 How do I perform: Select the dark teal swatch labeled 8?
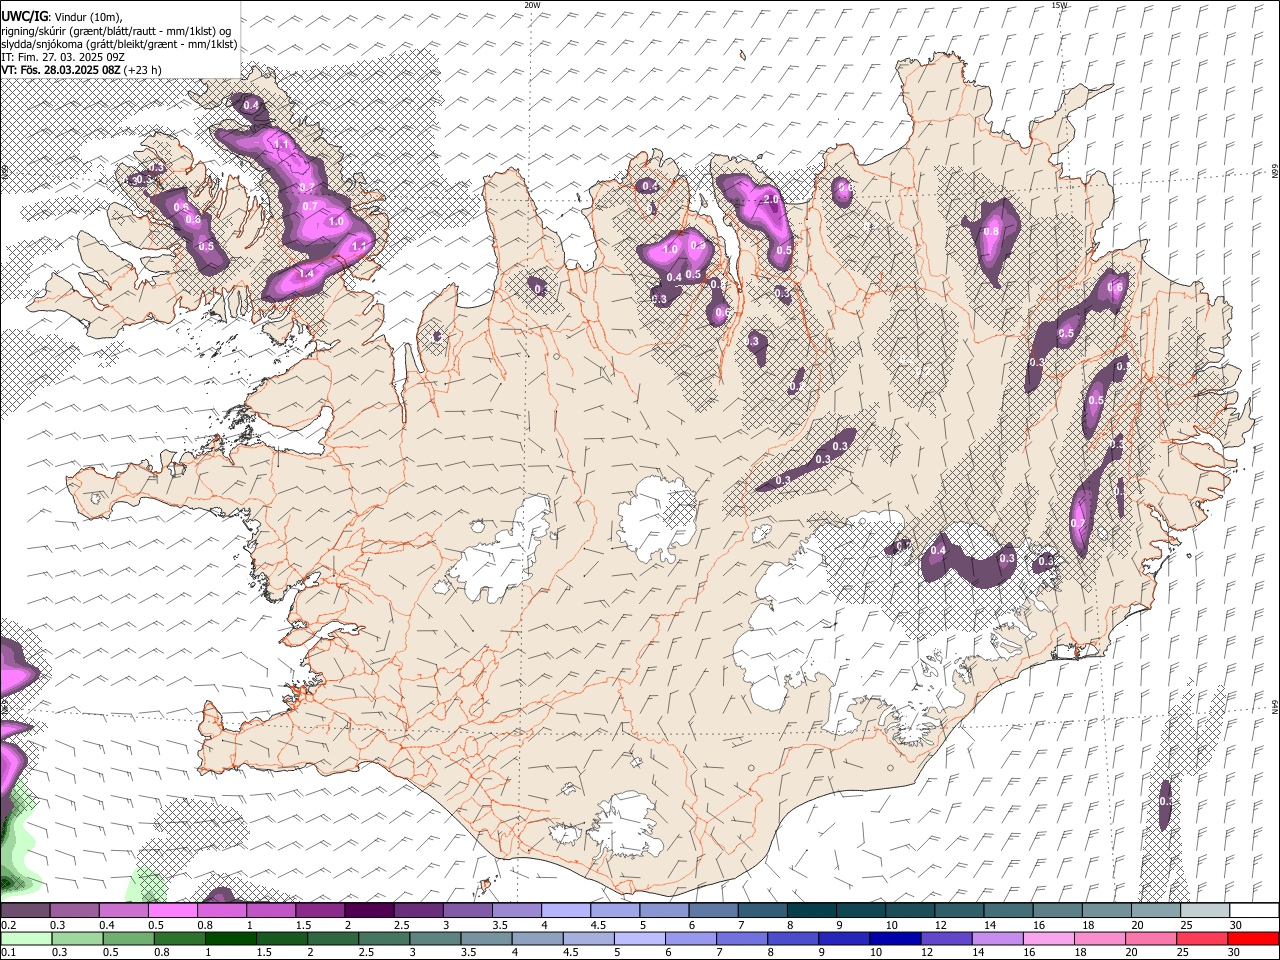tap(810, 911)
